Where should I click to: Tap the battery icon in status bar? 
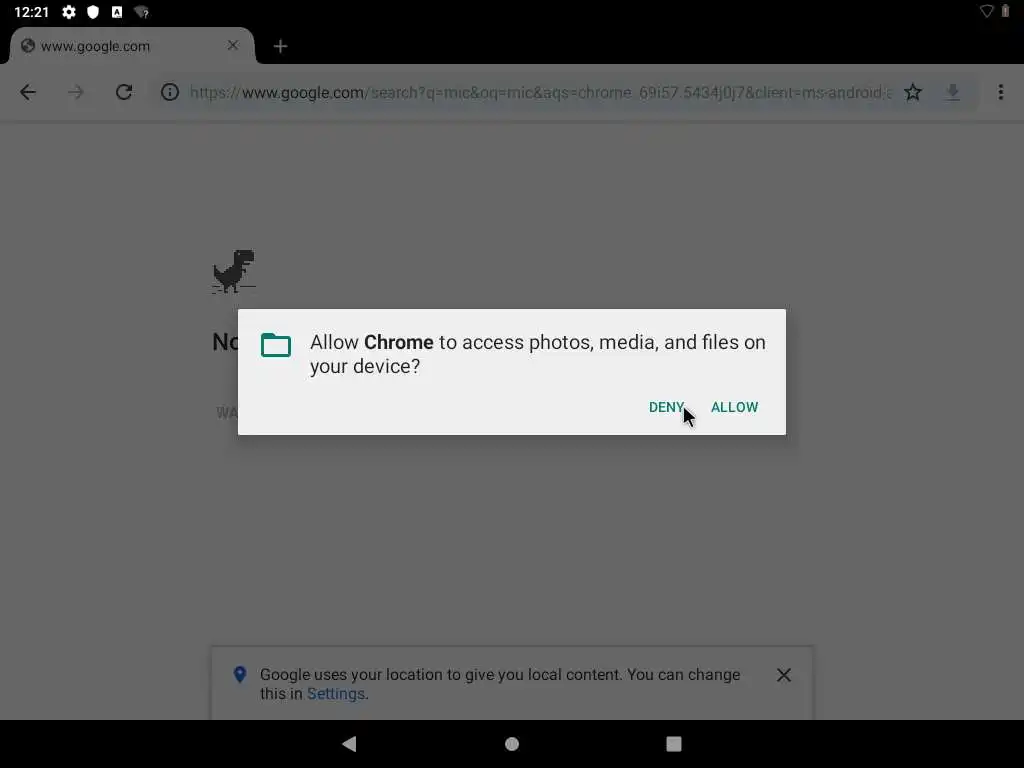pos(1005,11)
